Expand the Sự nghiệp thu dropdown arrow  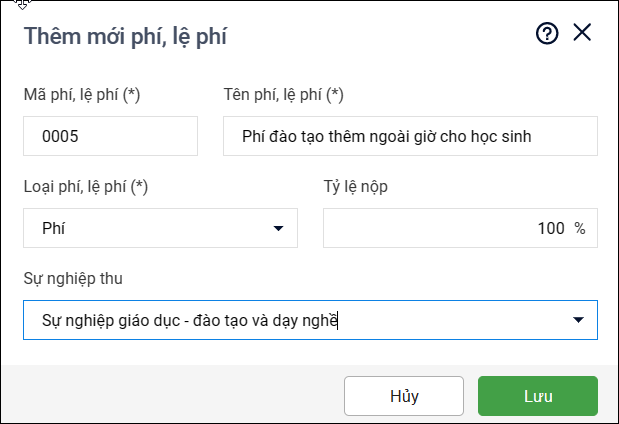point(578,320)
